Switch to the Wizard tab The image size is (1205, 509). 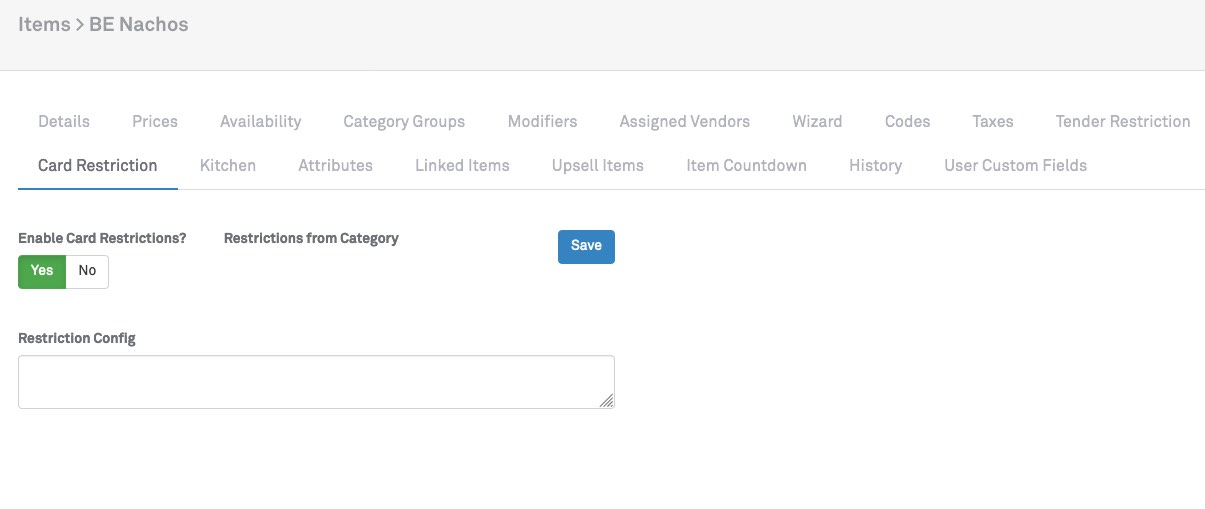[x=817, y=122]
